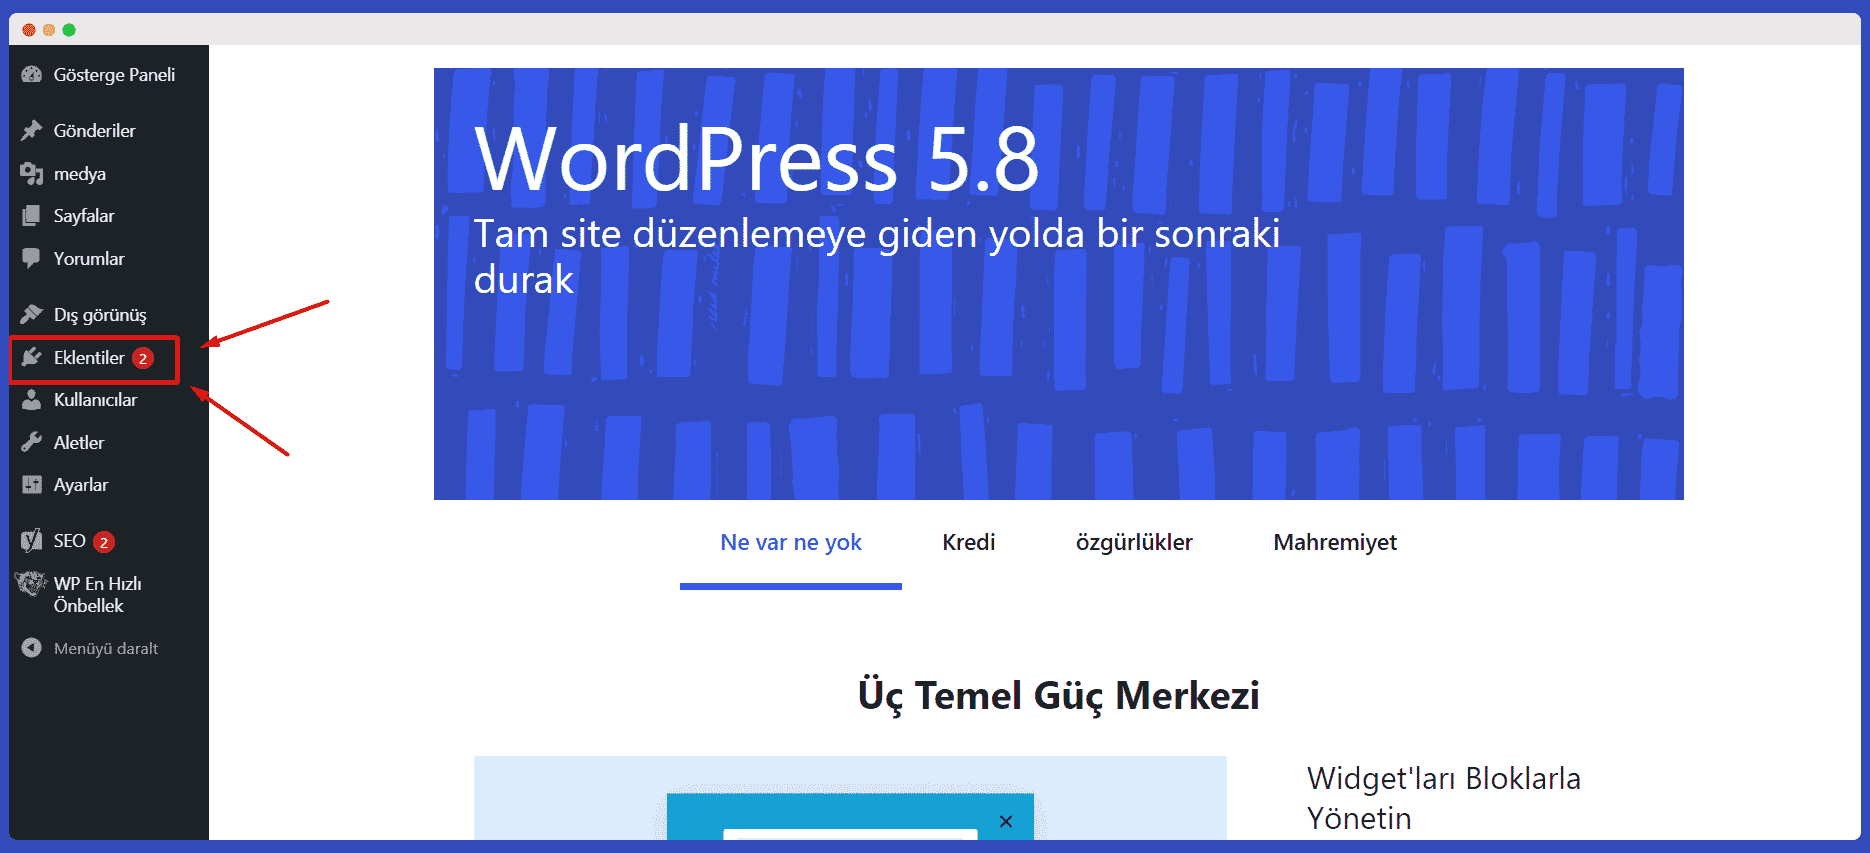Click the Gösterge Paneli dashboard icon
This screenshot has width=1870, height=853.
pos(31,75)
